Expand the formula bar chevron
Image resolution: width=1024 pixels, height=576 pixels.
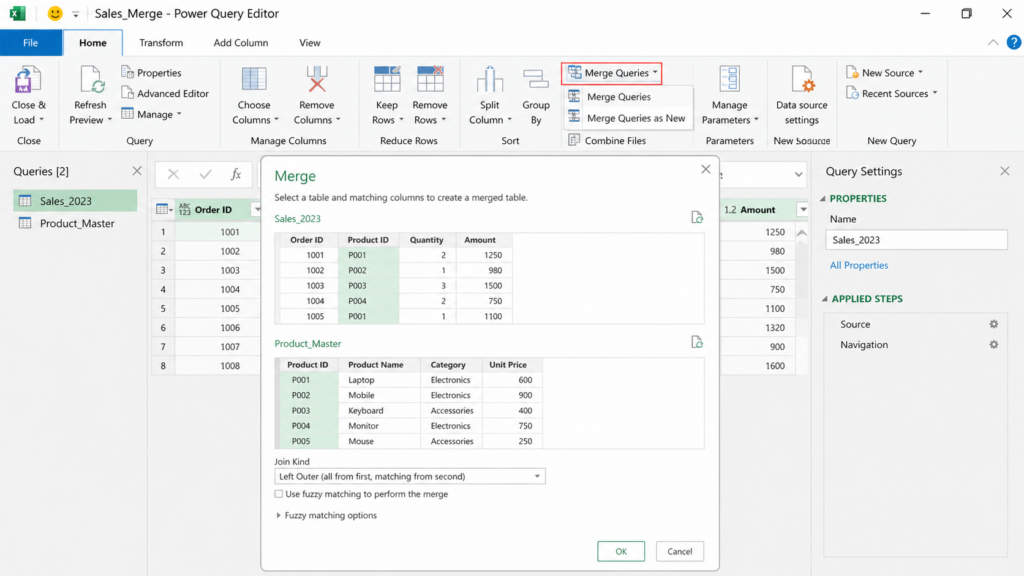click(798, 174)
